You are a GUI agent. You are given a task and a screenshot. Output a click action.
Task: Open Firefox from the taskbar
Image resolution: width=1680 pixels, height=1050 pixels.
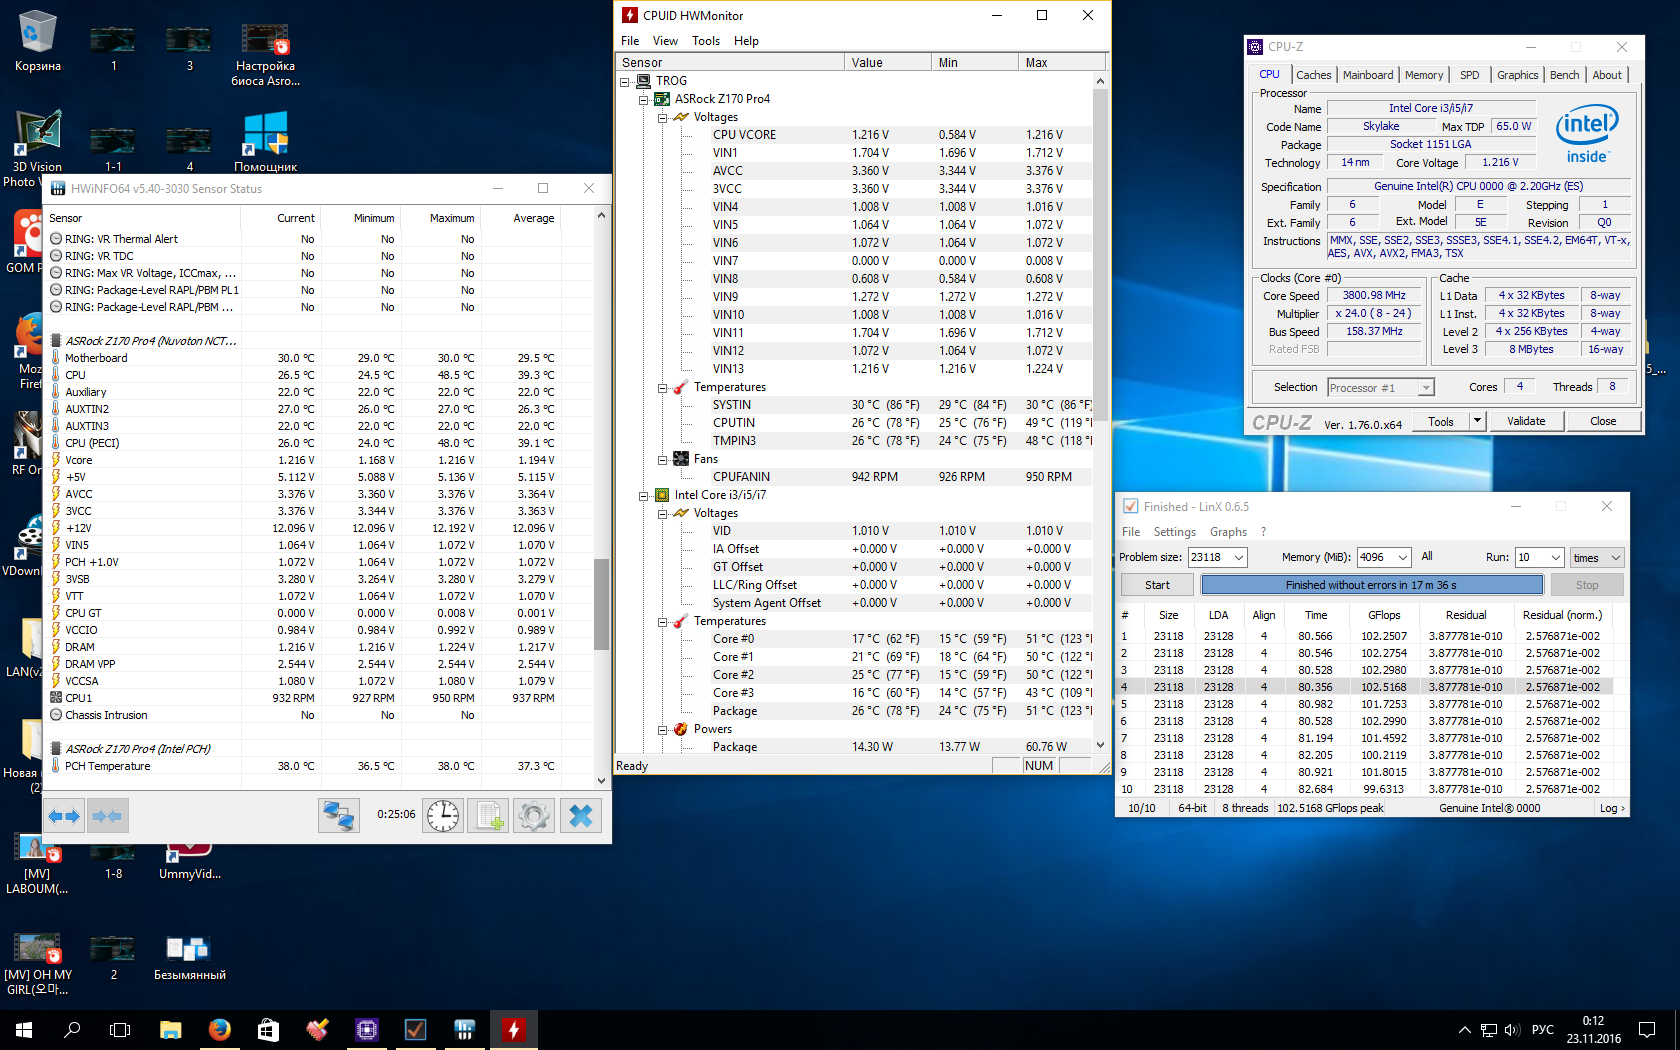(219, 1029)
